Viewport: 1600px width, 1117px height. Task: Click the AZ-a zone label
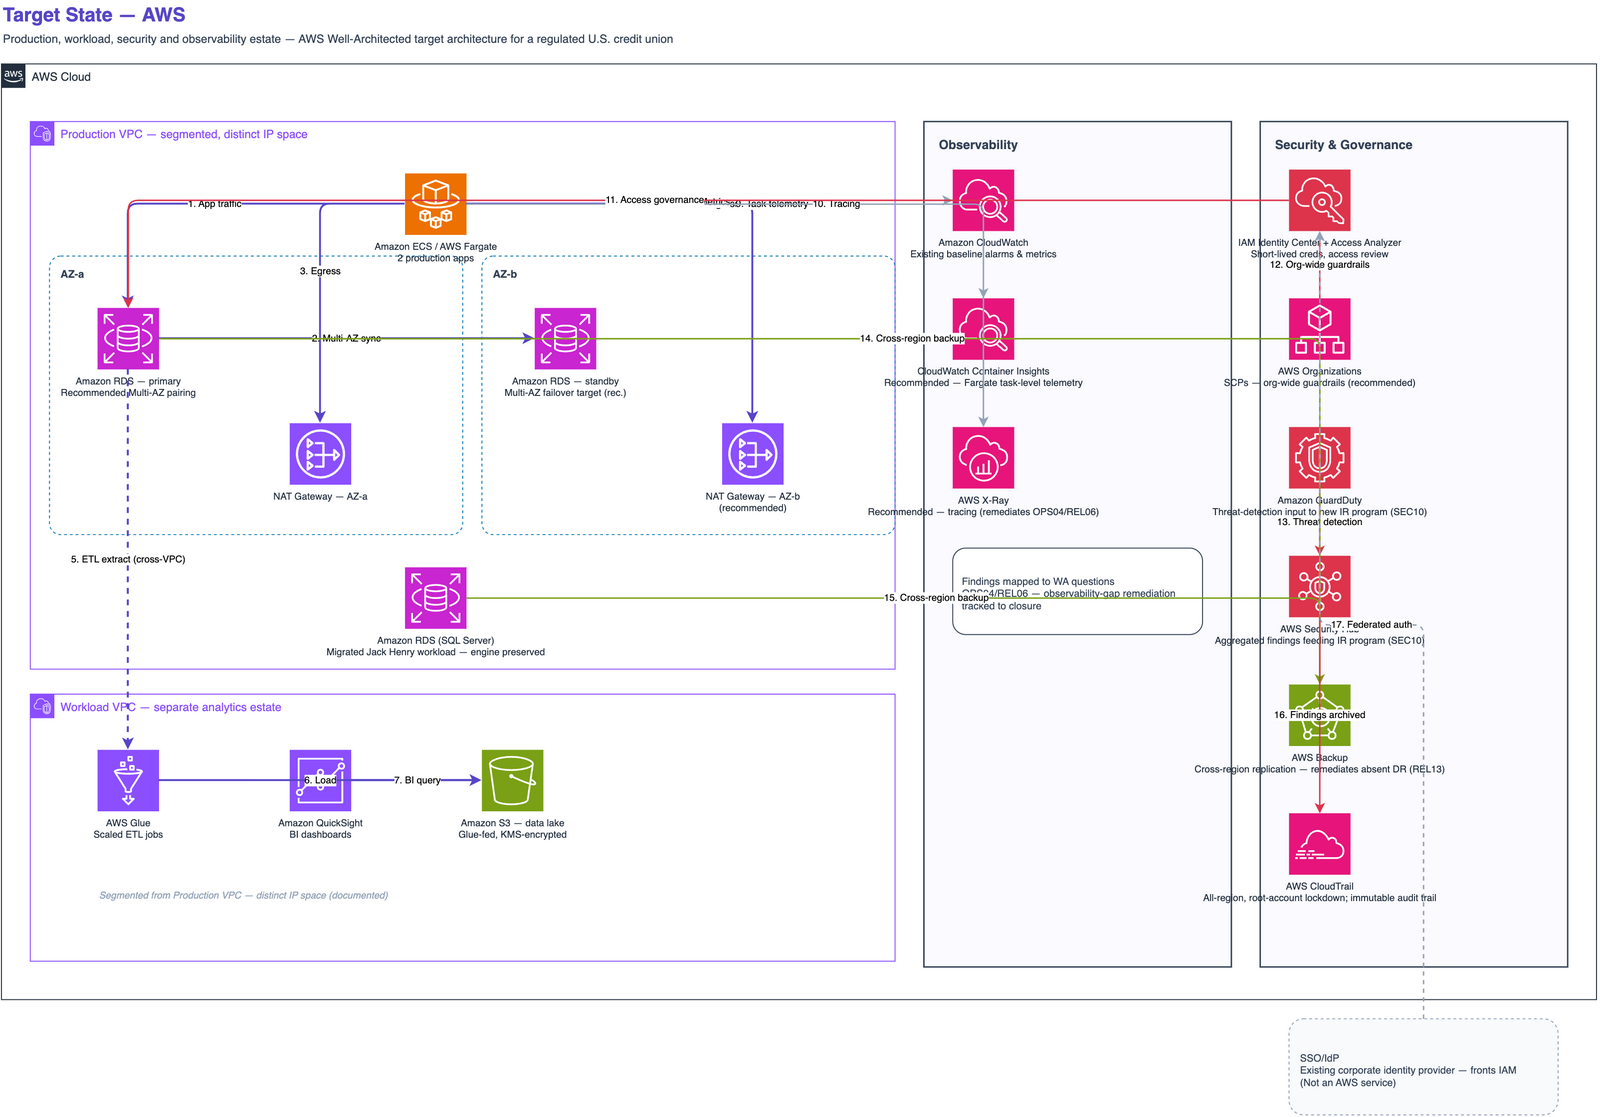point(72,274)
